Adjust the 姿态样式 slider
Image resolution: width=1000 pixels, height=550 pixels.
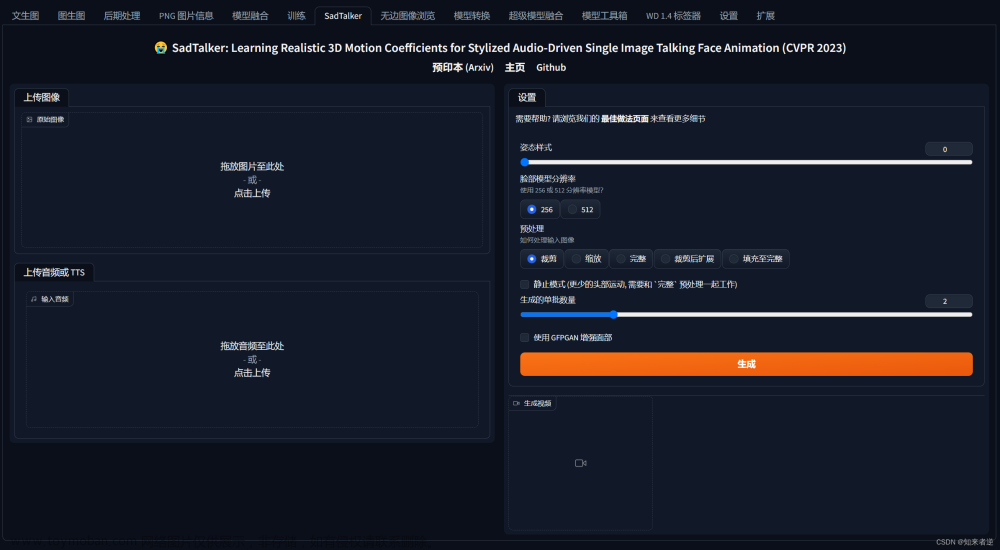(x=746, y=162)
